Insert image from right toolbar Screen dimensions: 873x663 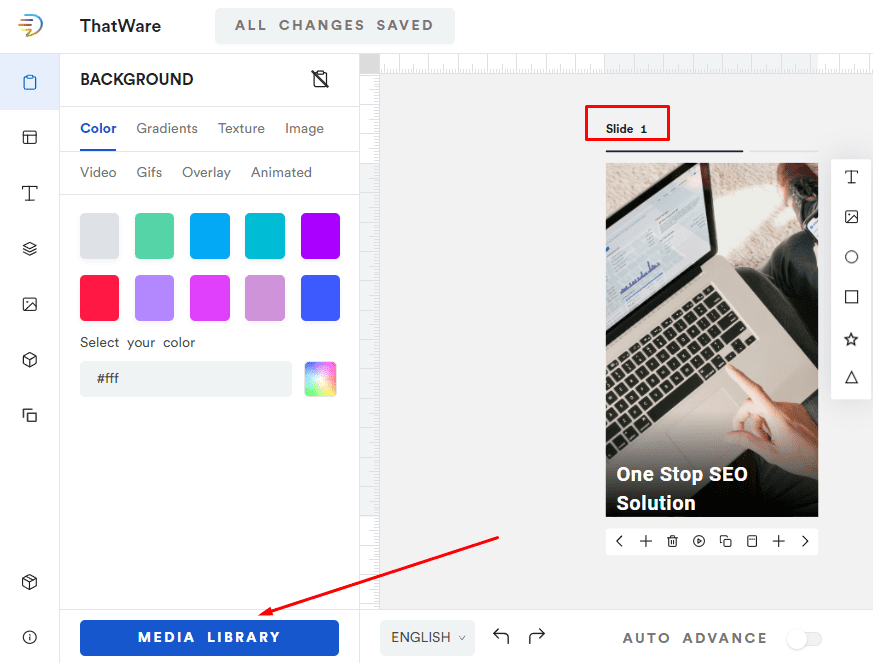coord(851,217)
